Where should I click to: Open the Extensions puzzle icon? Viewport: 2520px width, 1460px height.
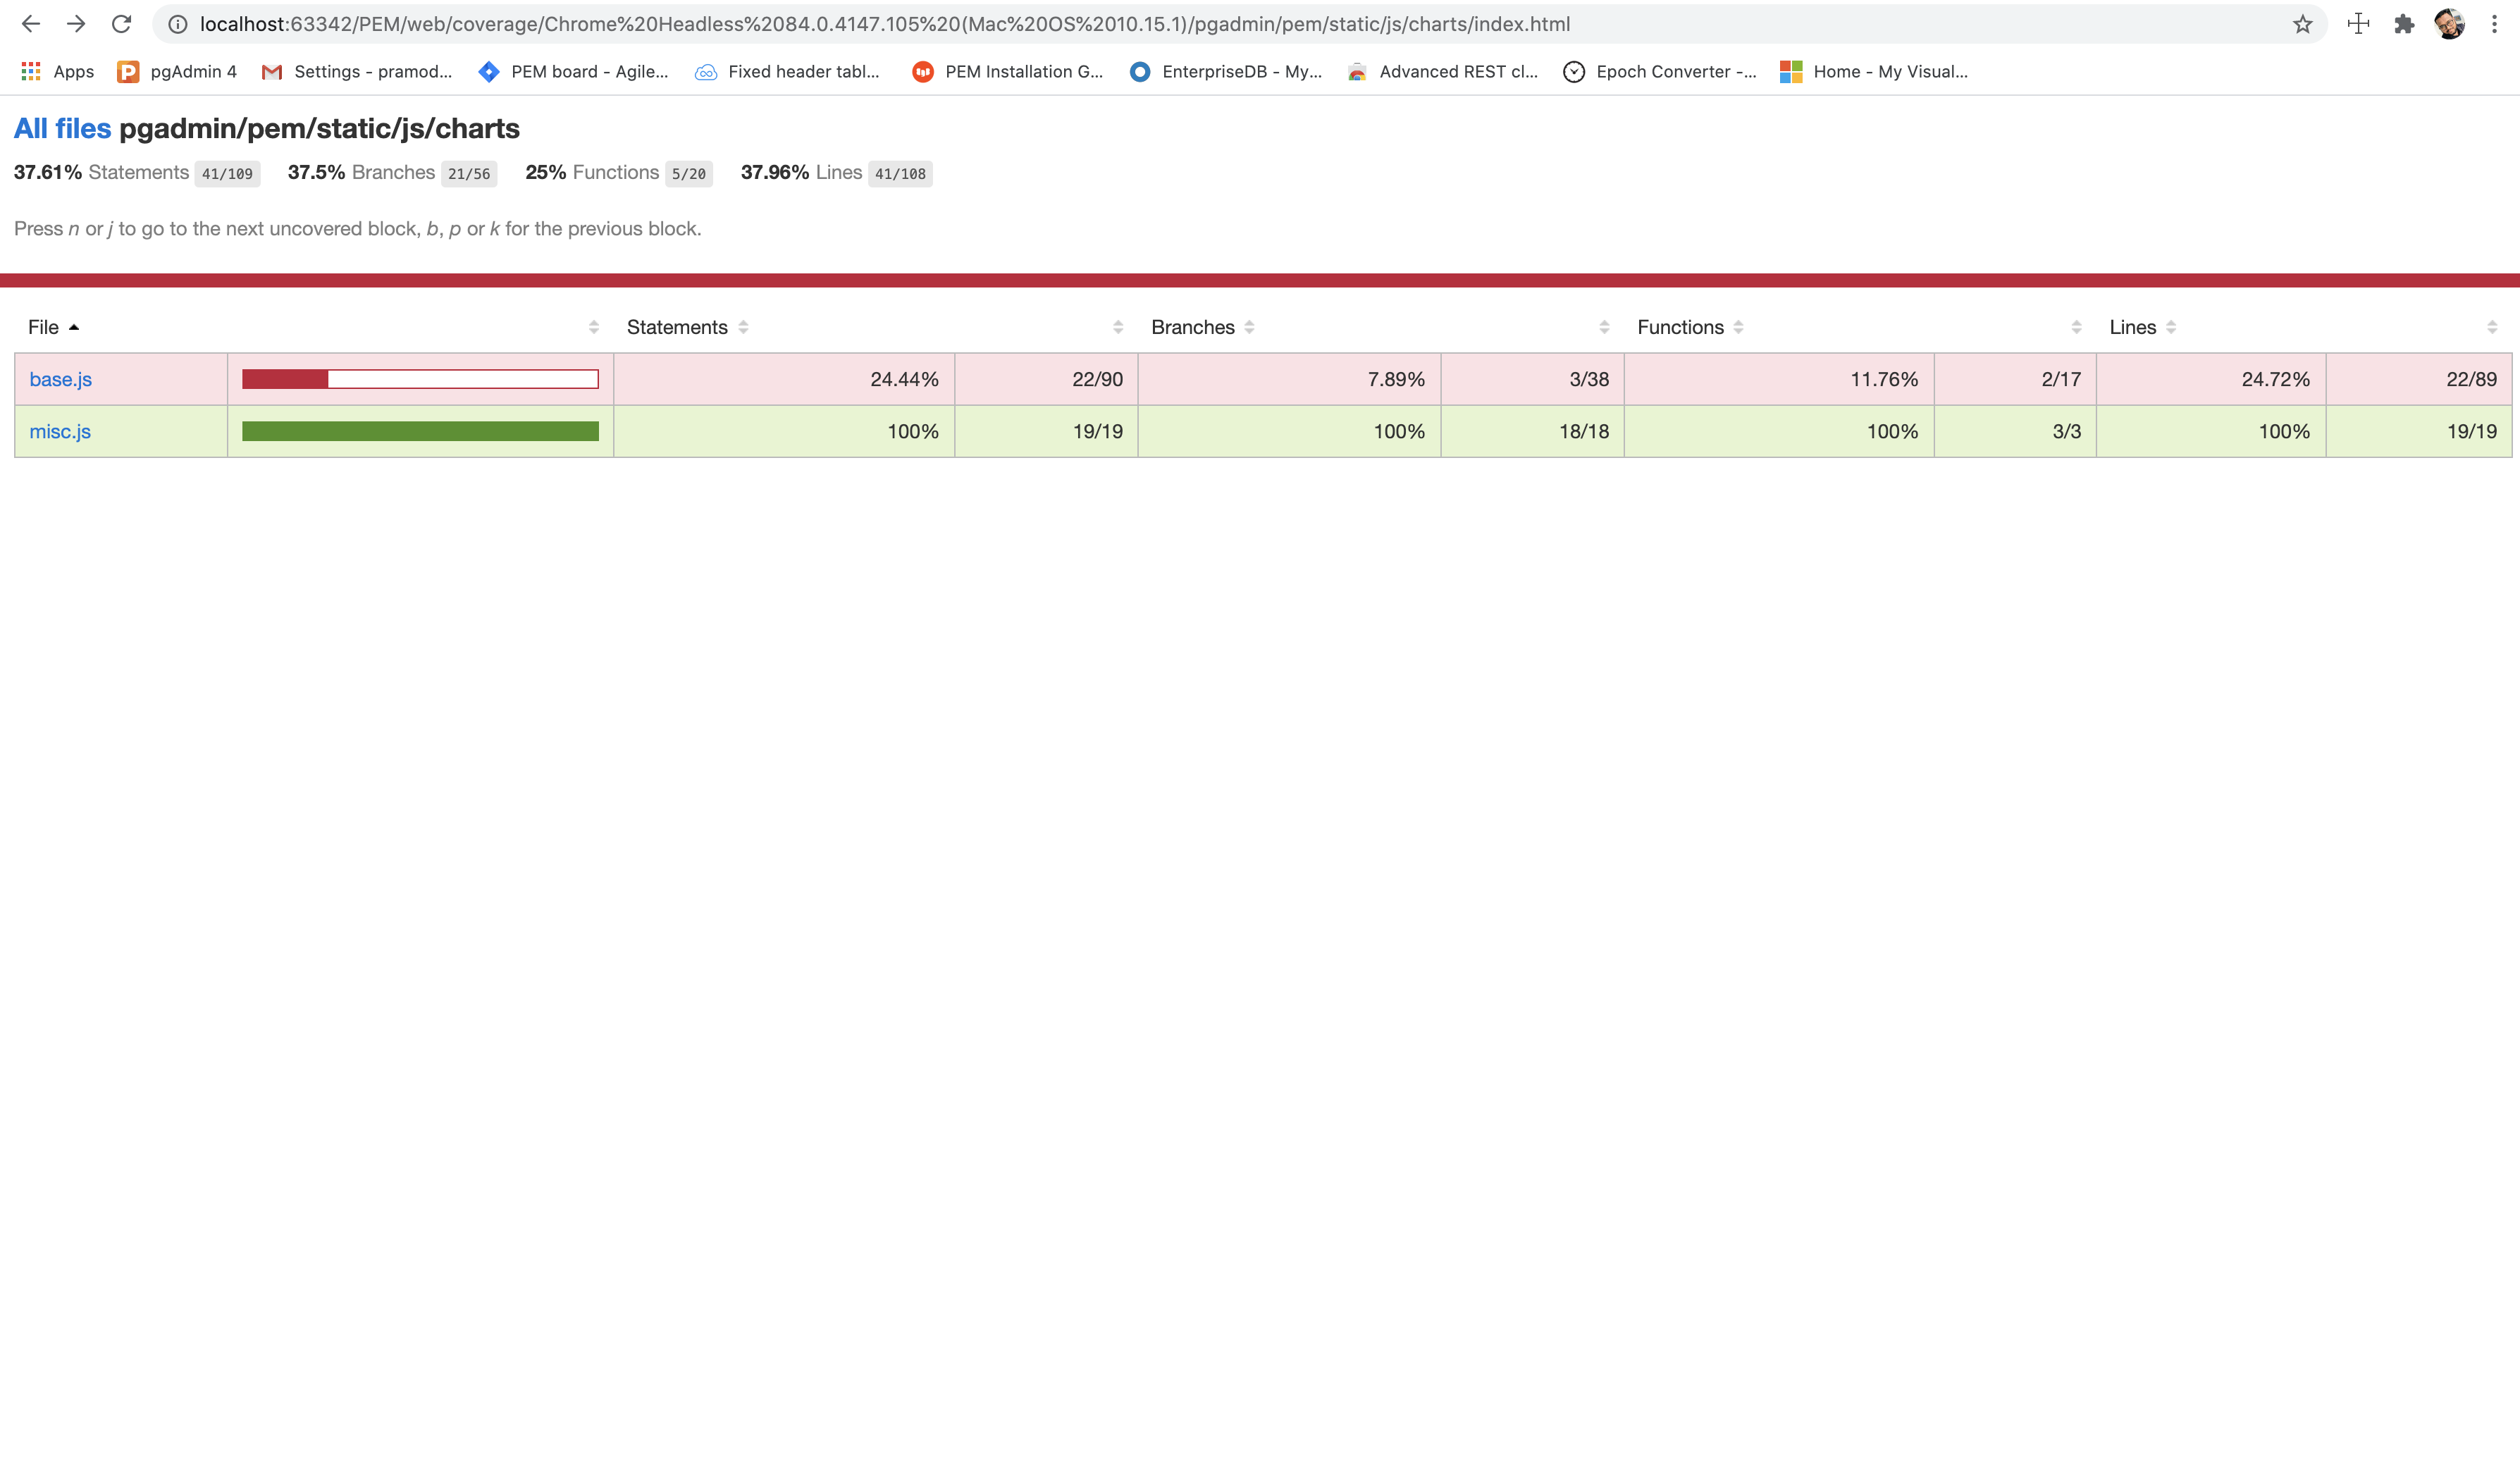point(2404,24)
